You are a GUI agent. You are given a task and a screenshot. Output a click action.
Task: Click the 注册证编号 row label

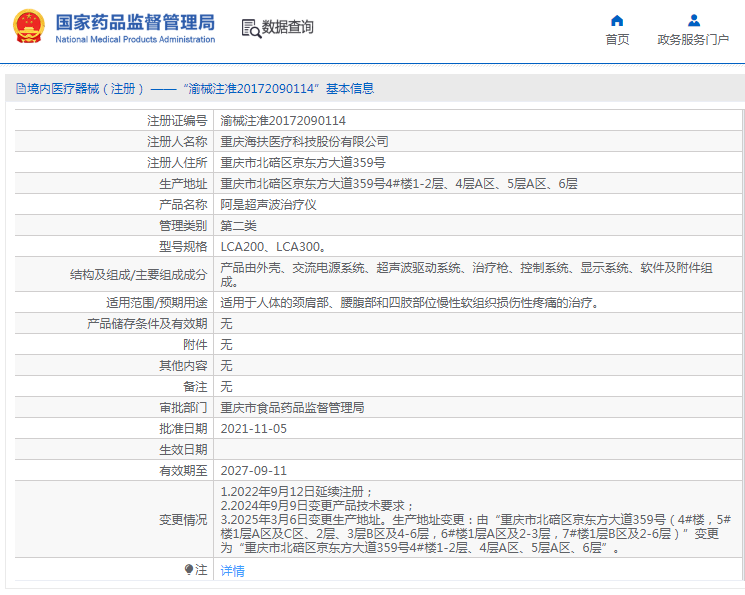point(177,121)
